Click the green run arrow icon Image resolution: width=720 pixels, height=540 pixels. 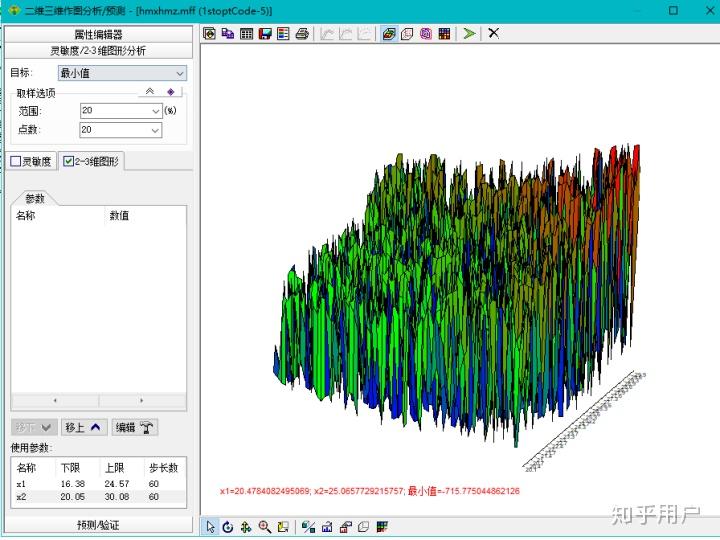pos(469,34)
